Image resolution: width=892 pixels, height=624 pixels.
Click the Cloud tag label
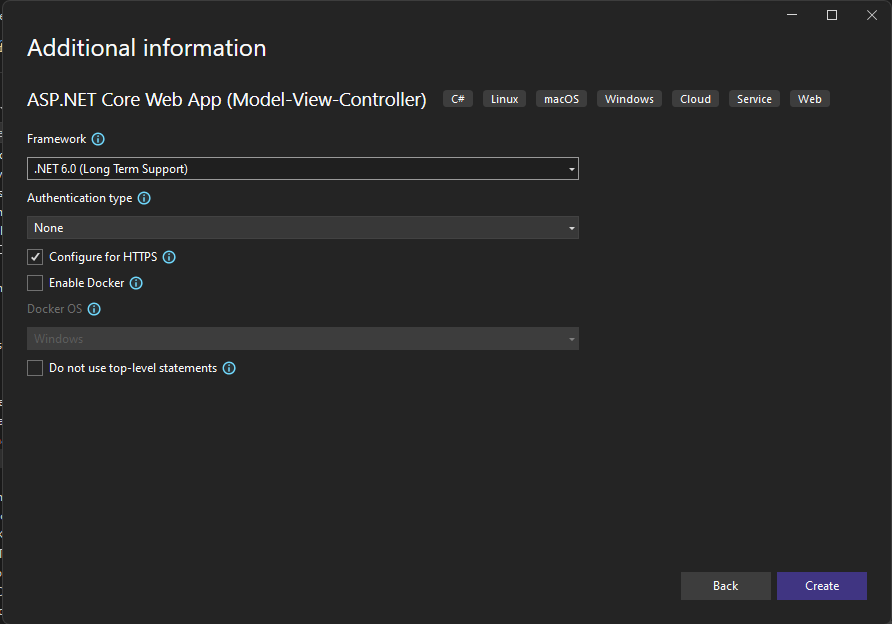(695, 99)
